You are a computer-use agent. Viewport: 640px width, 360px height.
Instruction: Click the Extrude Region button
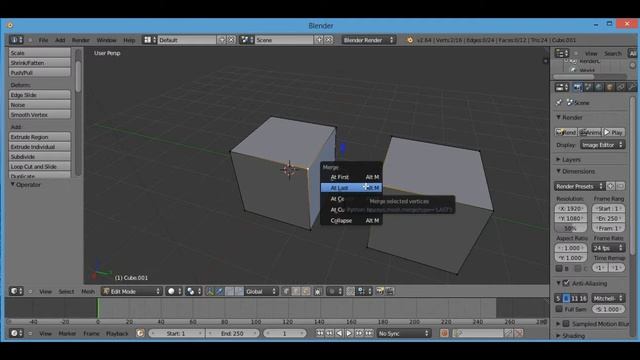[x=40, y=137]
